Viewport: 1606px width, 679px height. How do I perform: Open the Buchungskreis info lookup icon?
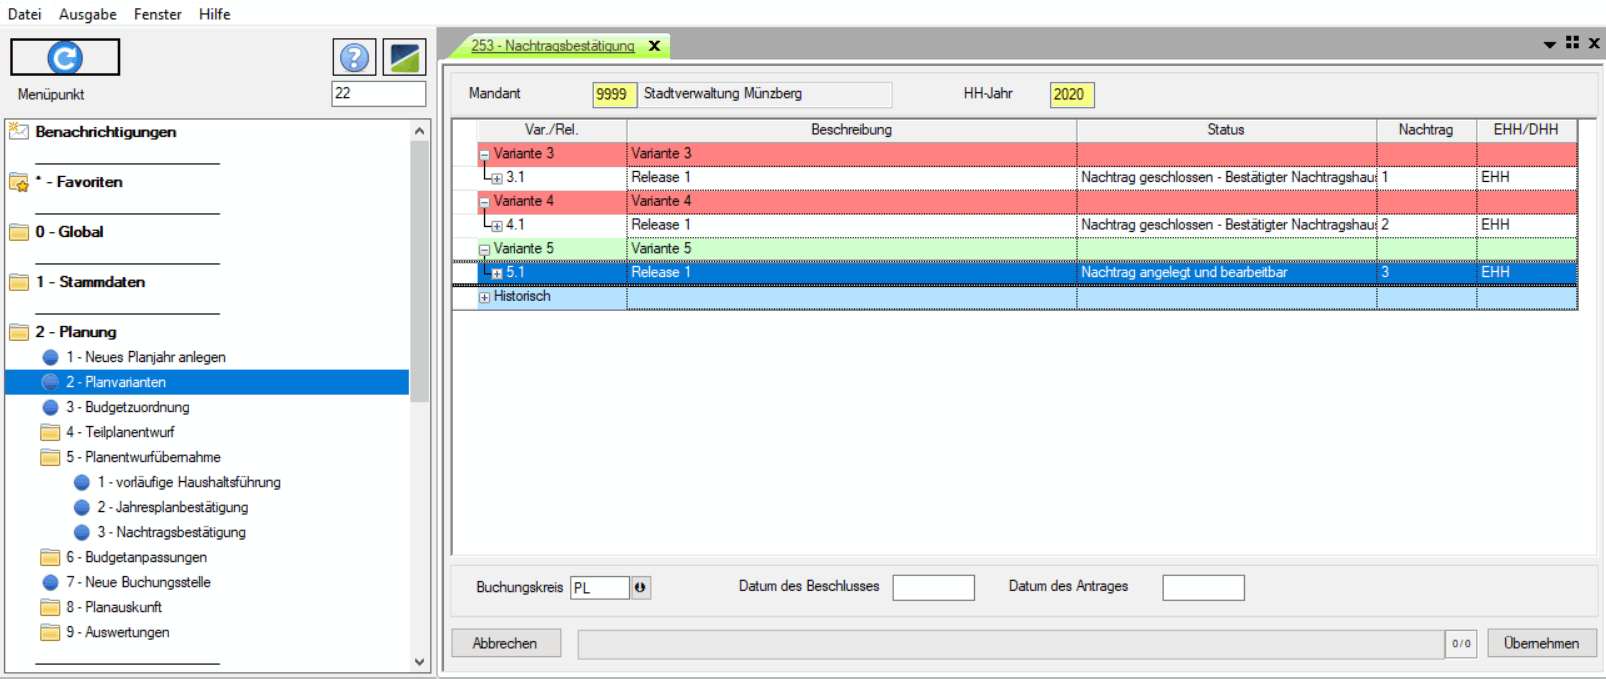click(640, 588)
